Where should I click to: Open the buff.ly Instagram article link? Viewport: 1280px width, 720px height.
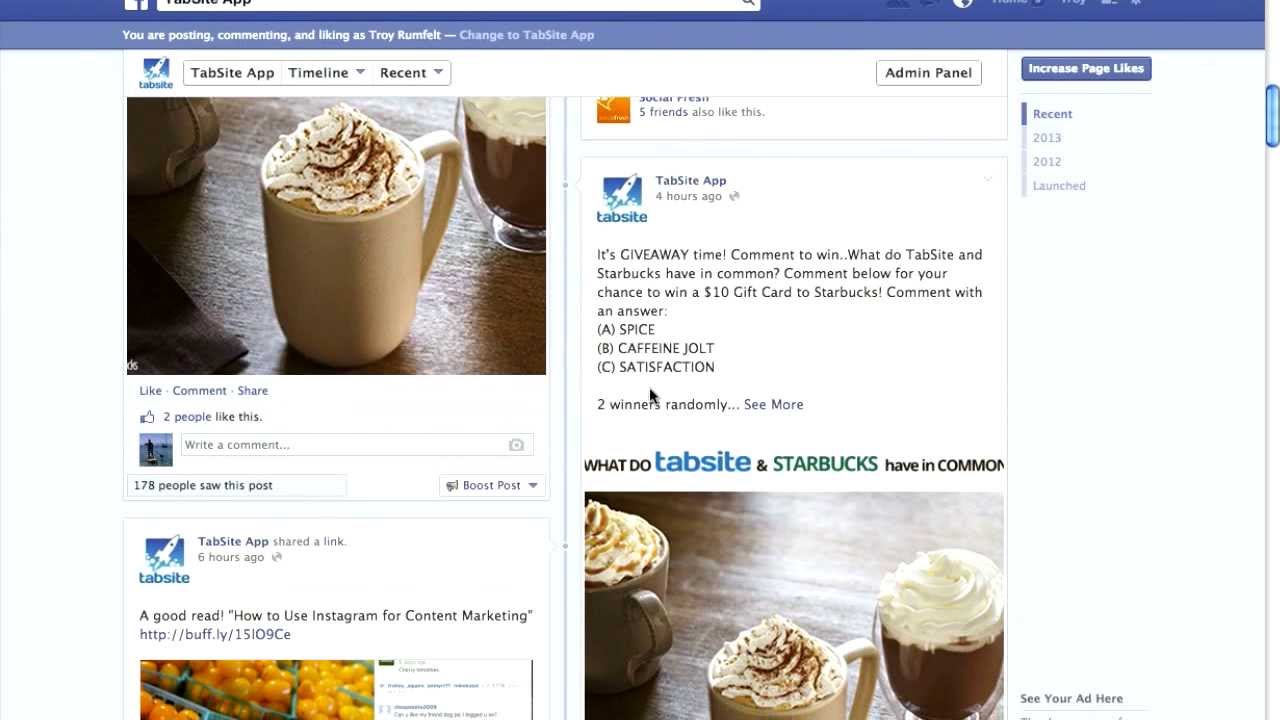(215, 634)
